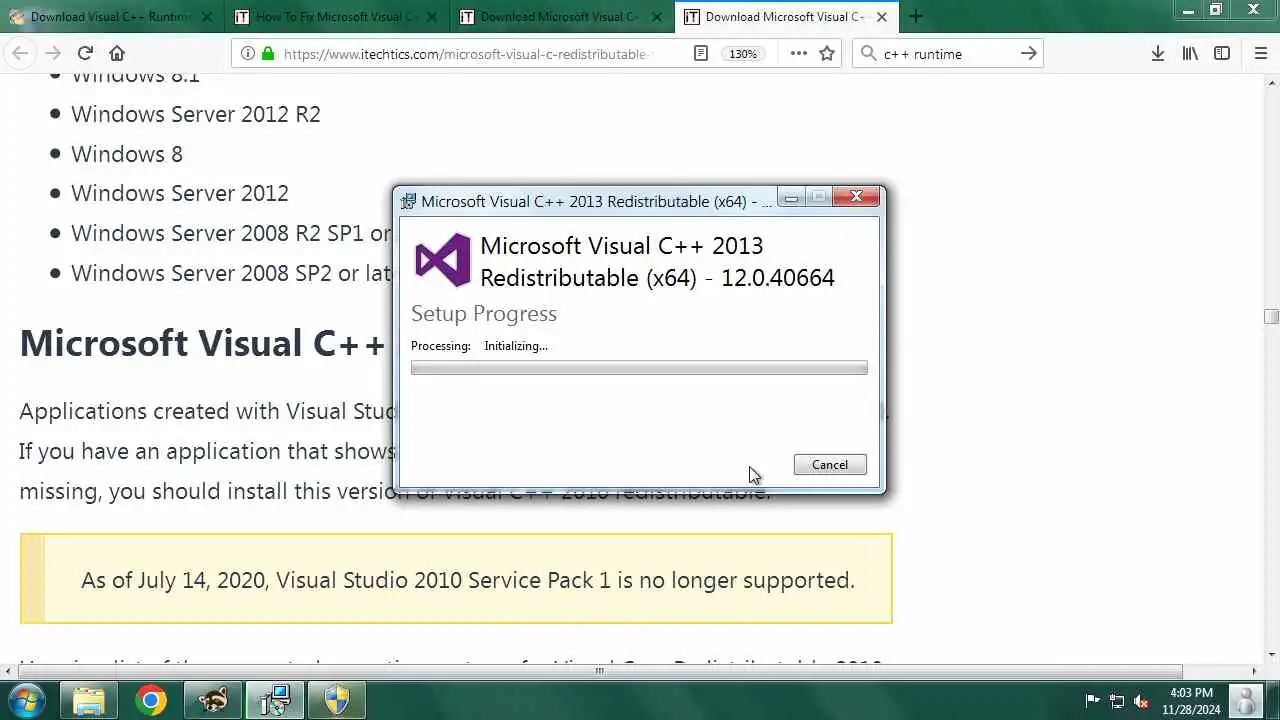Screen dimensions: 1280x720
Task: Click the green padlock site security icon
Action: 267,54
